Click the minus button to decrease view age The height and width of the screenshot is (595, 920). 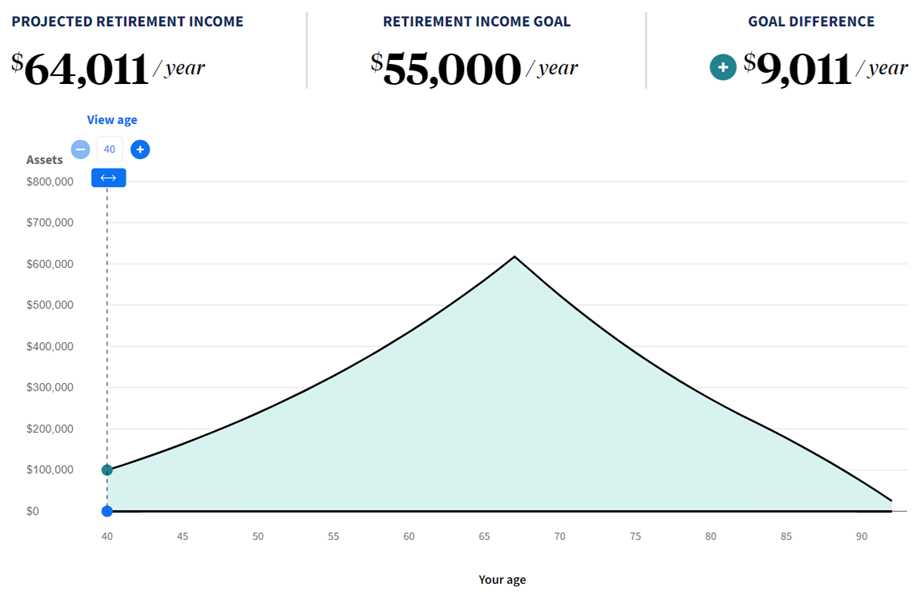(x=80, y=150)
